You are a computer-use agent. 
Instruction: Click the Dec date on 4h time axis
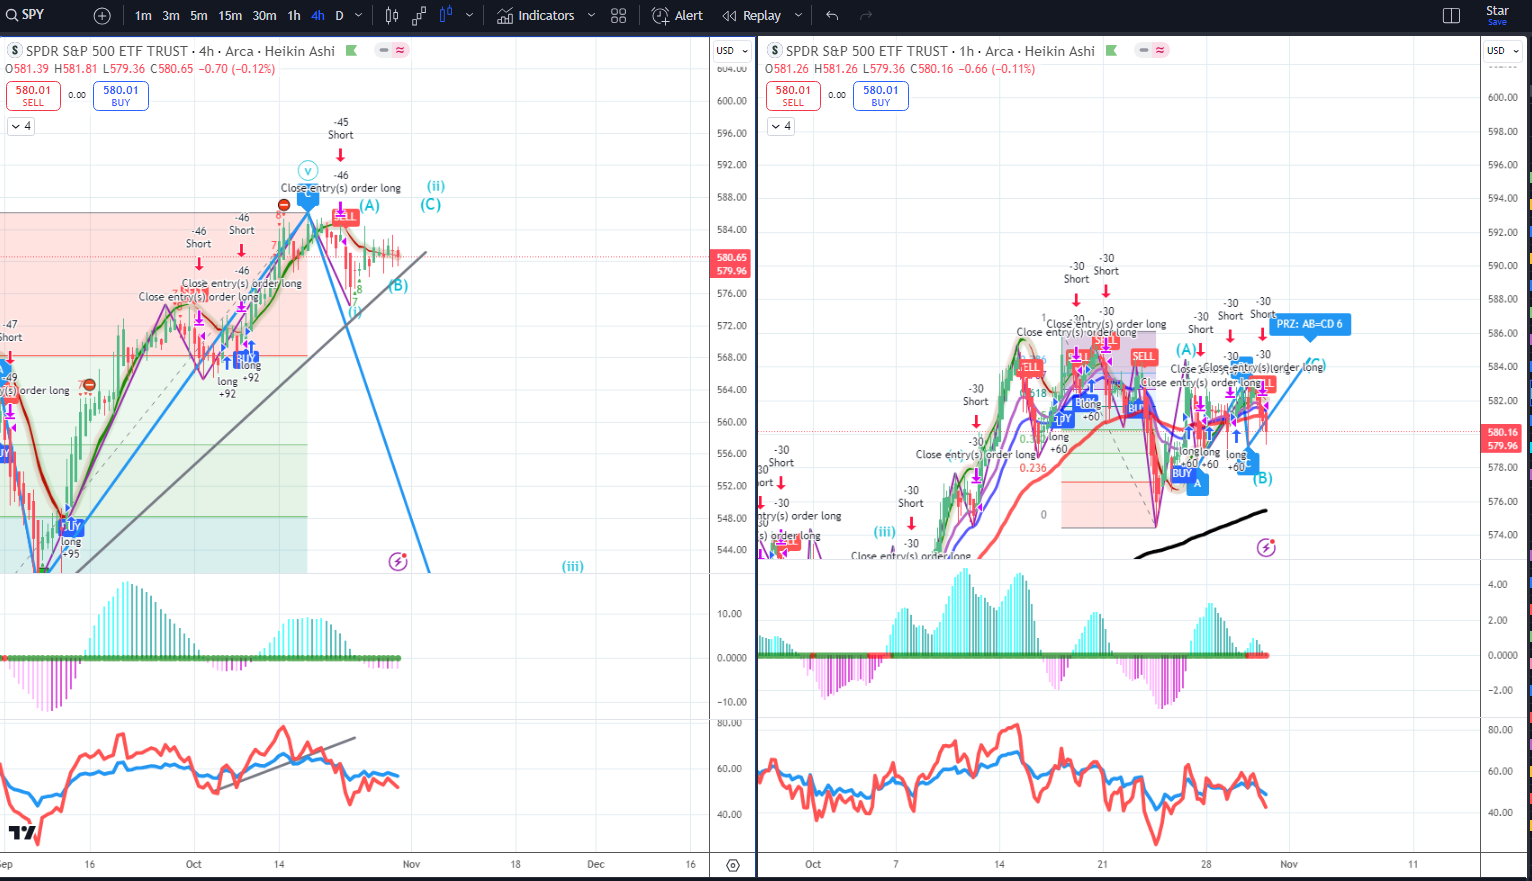coord(596,864)
